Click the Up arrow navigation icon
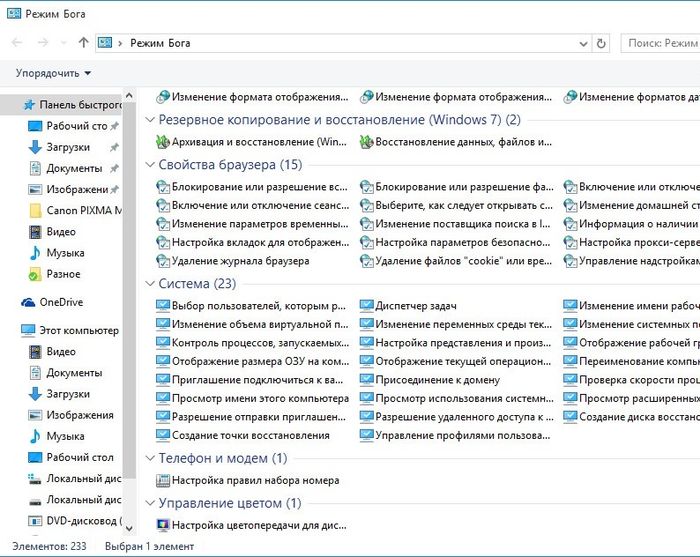 (x=83, y=43)
